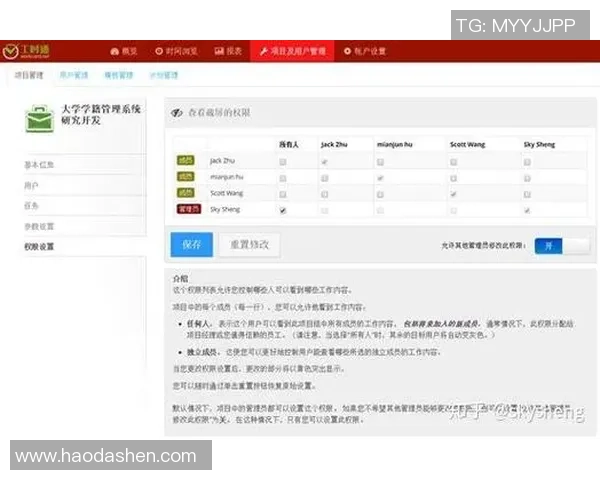This screenshot has width=600, height=480.
Task: Toggle the 开 switch for admin modification
Action: click(562, 245)
